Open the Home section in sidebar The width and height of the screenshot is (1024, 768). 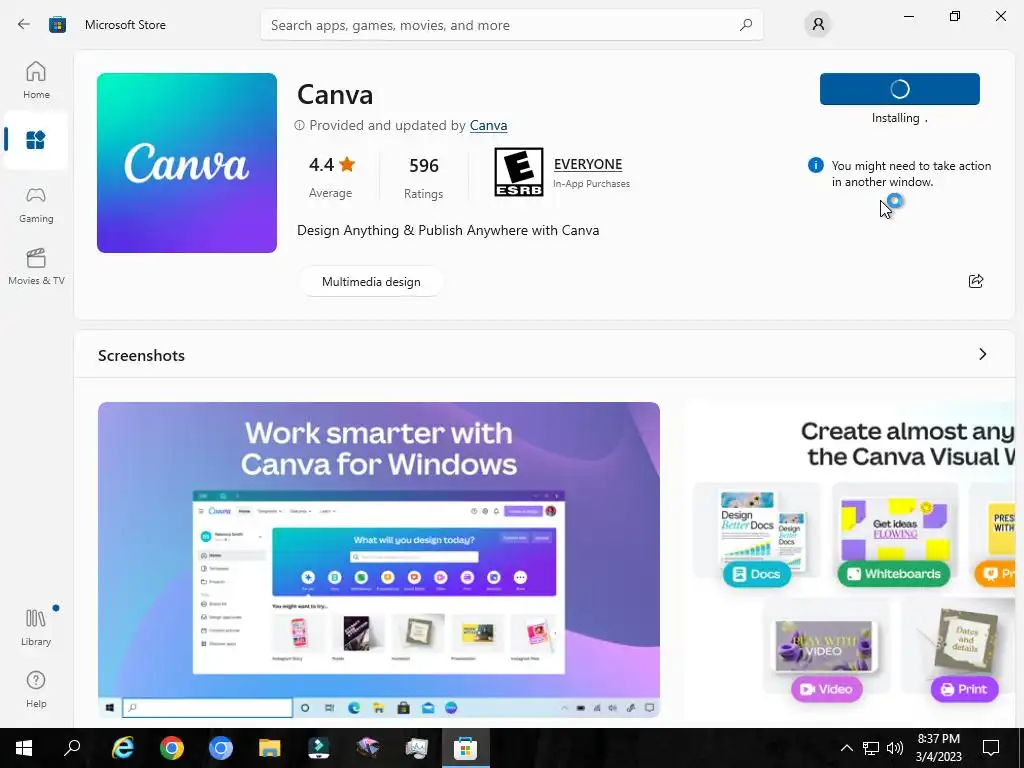(x=36, y=80)
